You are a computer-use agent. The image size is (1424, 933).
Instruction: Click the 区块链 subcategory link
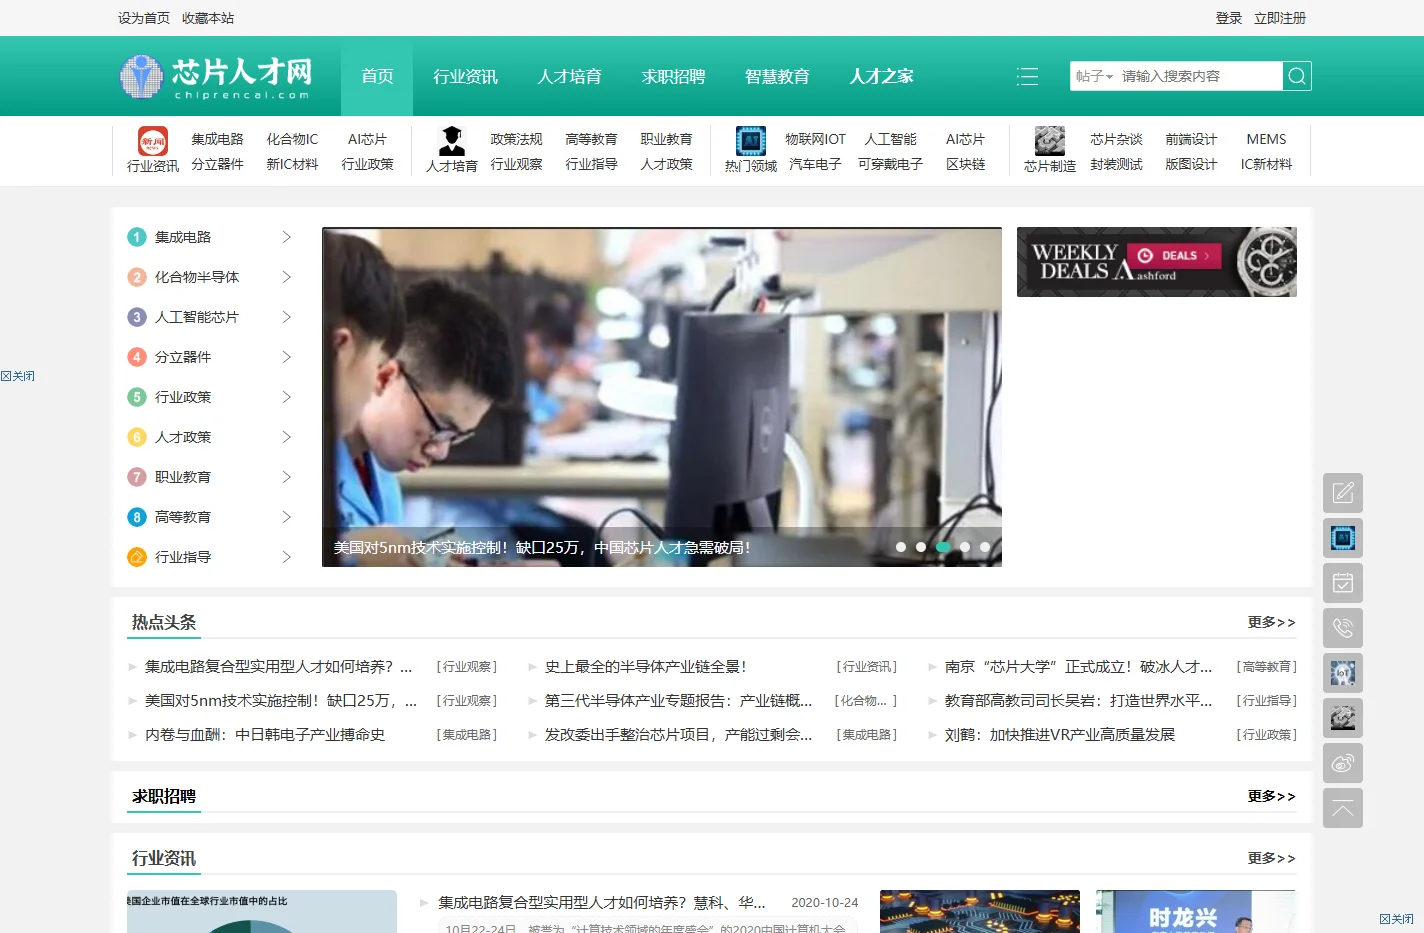(x=965, y=164)
